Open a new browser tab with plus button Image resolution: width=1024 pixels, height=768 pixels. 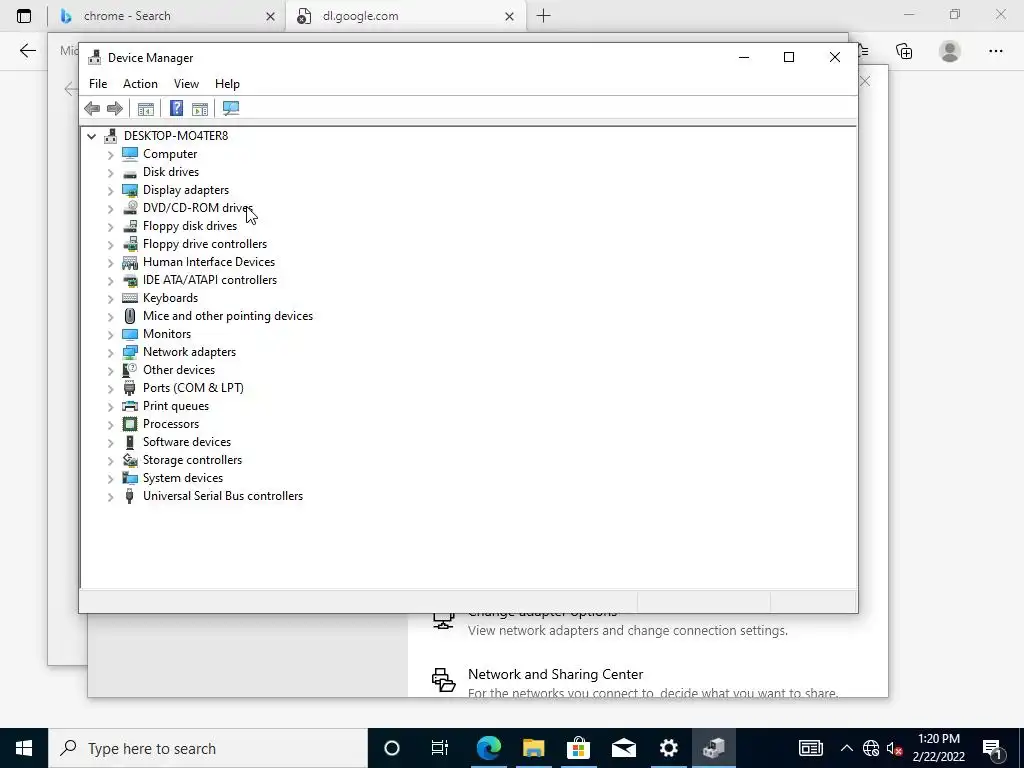pos(543,16)
